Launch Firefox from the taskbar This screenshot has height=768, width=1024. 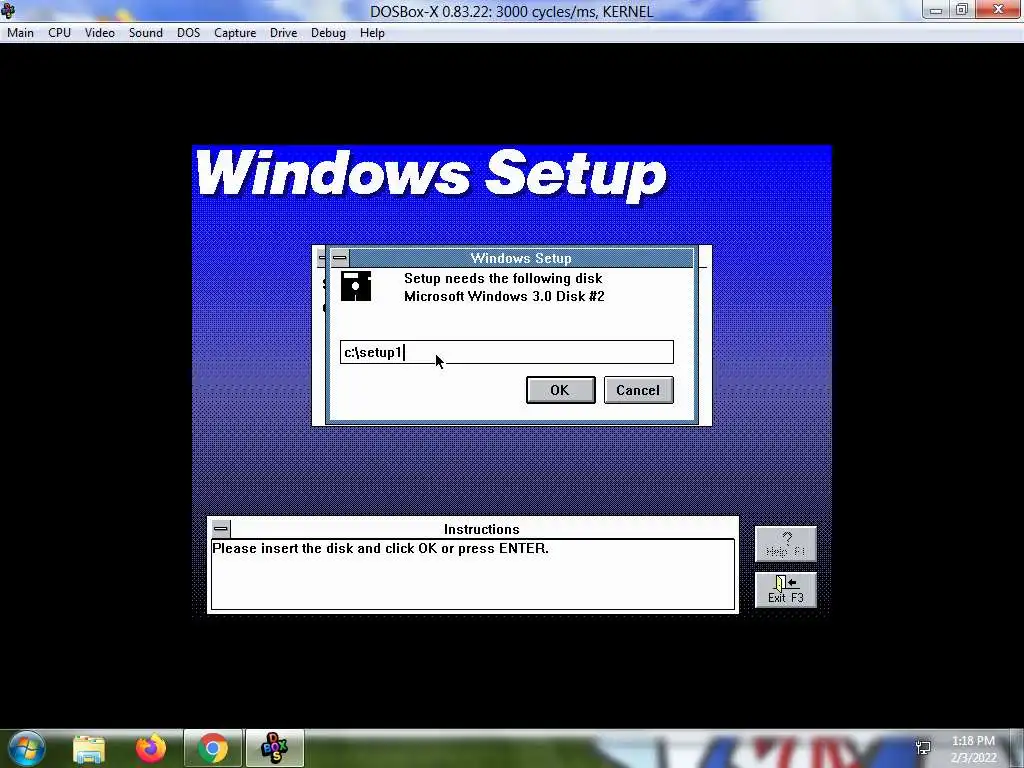pyautogui.click(x=151, y=748)
